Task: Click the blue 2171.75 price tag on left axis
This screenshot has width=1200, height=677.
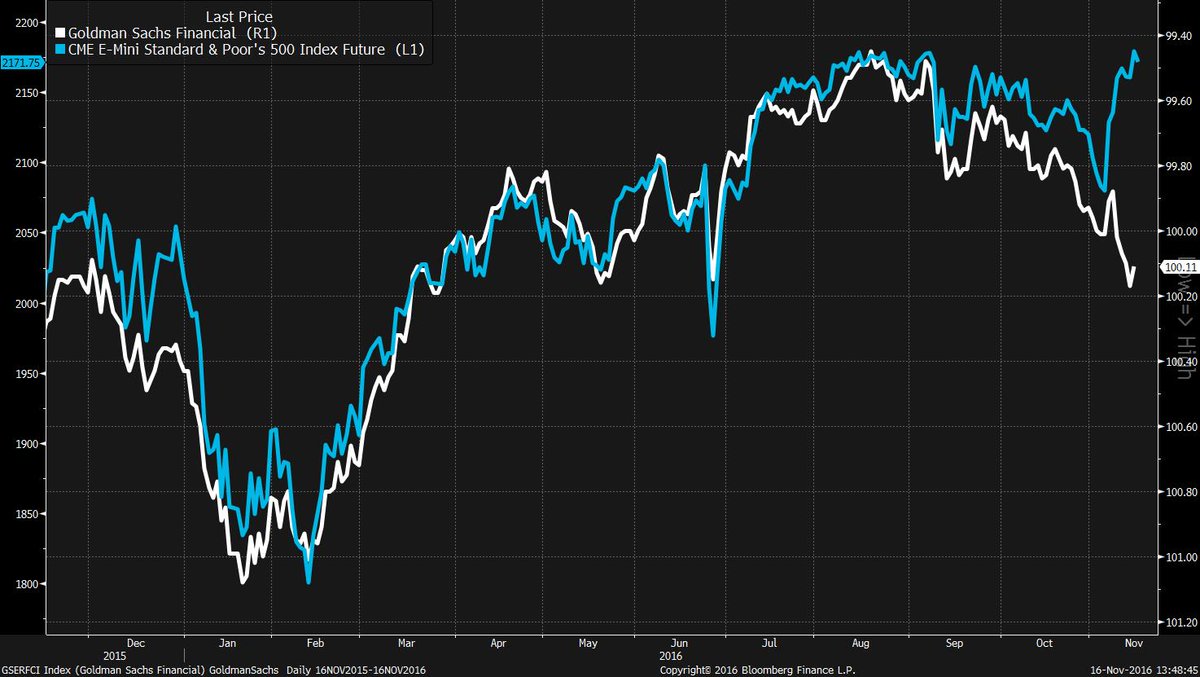Action: [22, 62]
